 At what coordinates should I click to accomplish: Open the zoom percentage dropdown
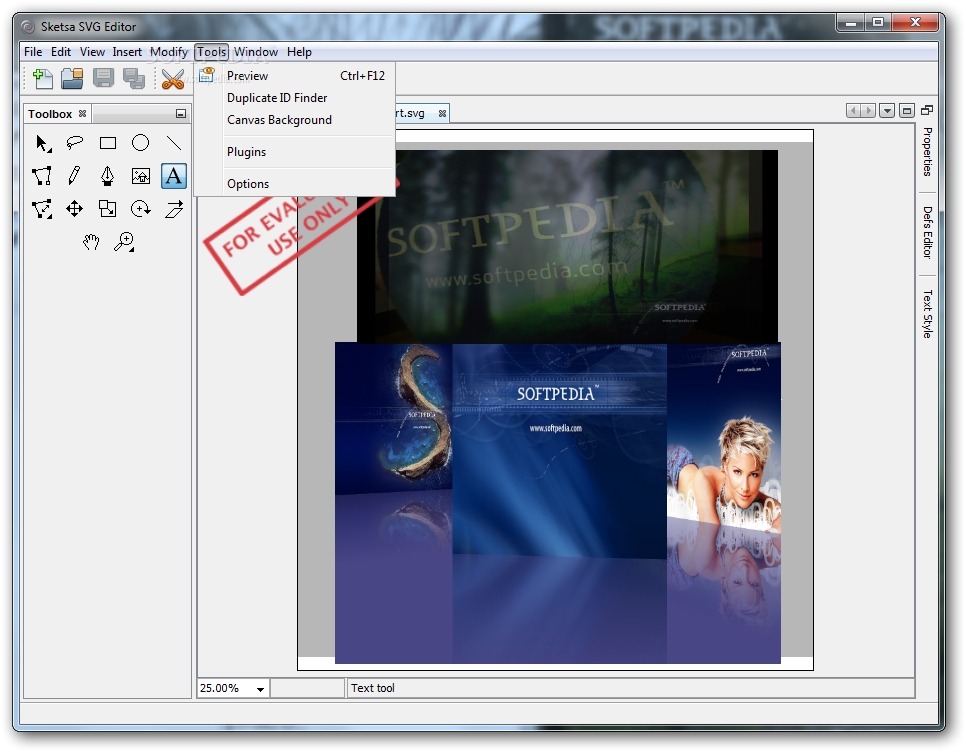pos(261,689)
